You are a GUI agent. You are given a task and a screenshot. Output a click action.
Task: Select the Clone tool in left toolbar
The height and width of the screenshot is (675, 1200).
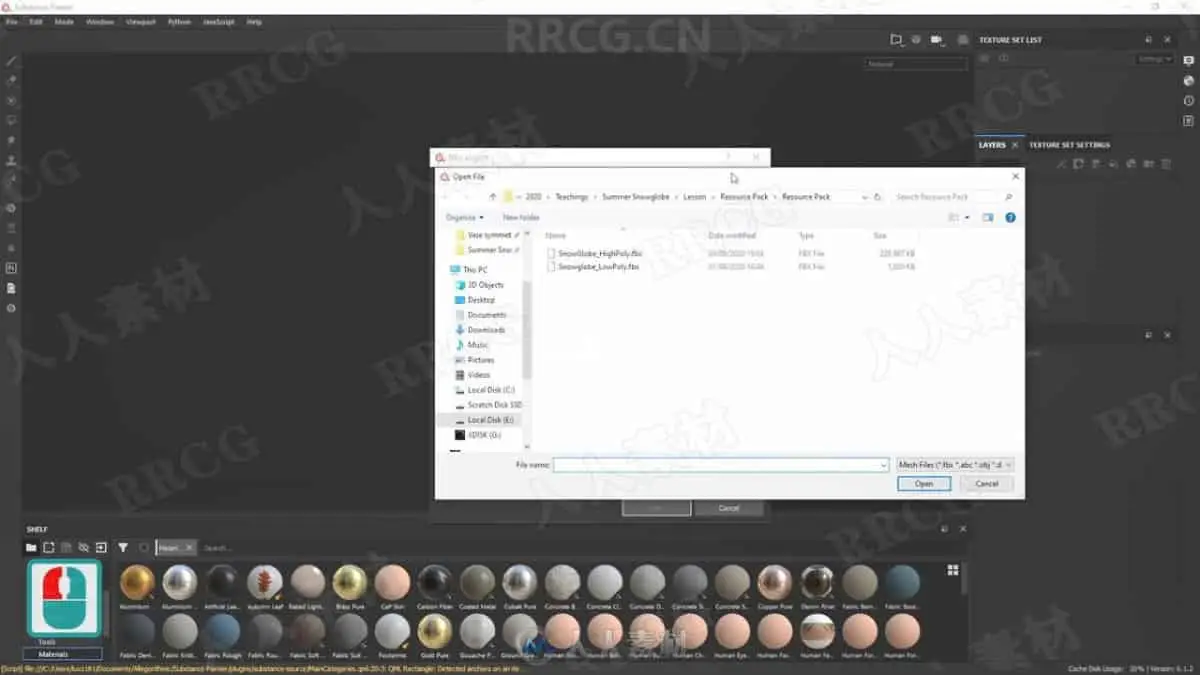(x=12, y=160)
